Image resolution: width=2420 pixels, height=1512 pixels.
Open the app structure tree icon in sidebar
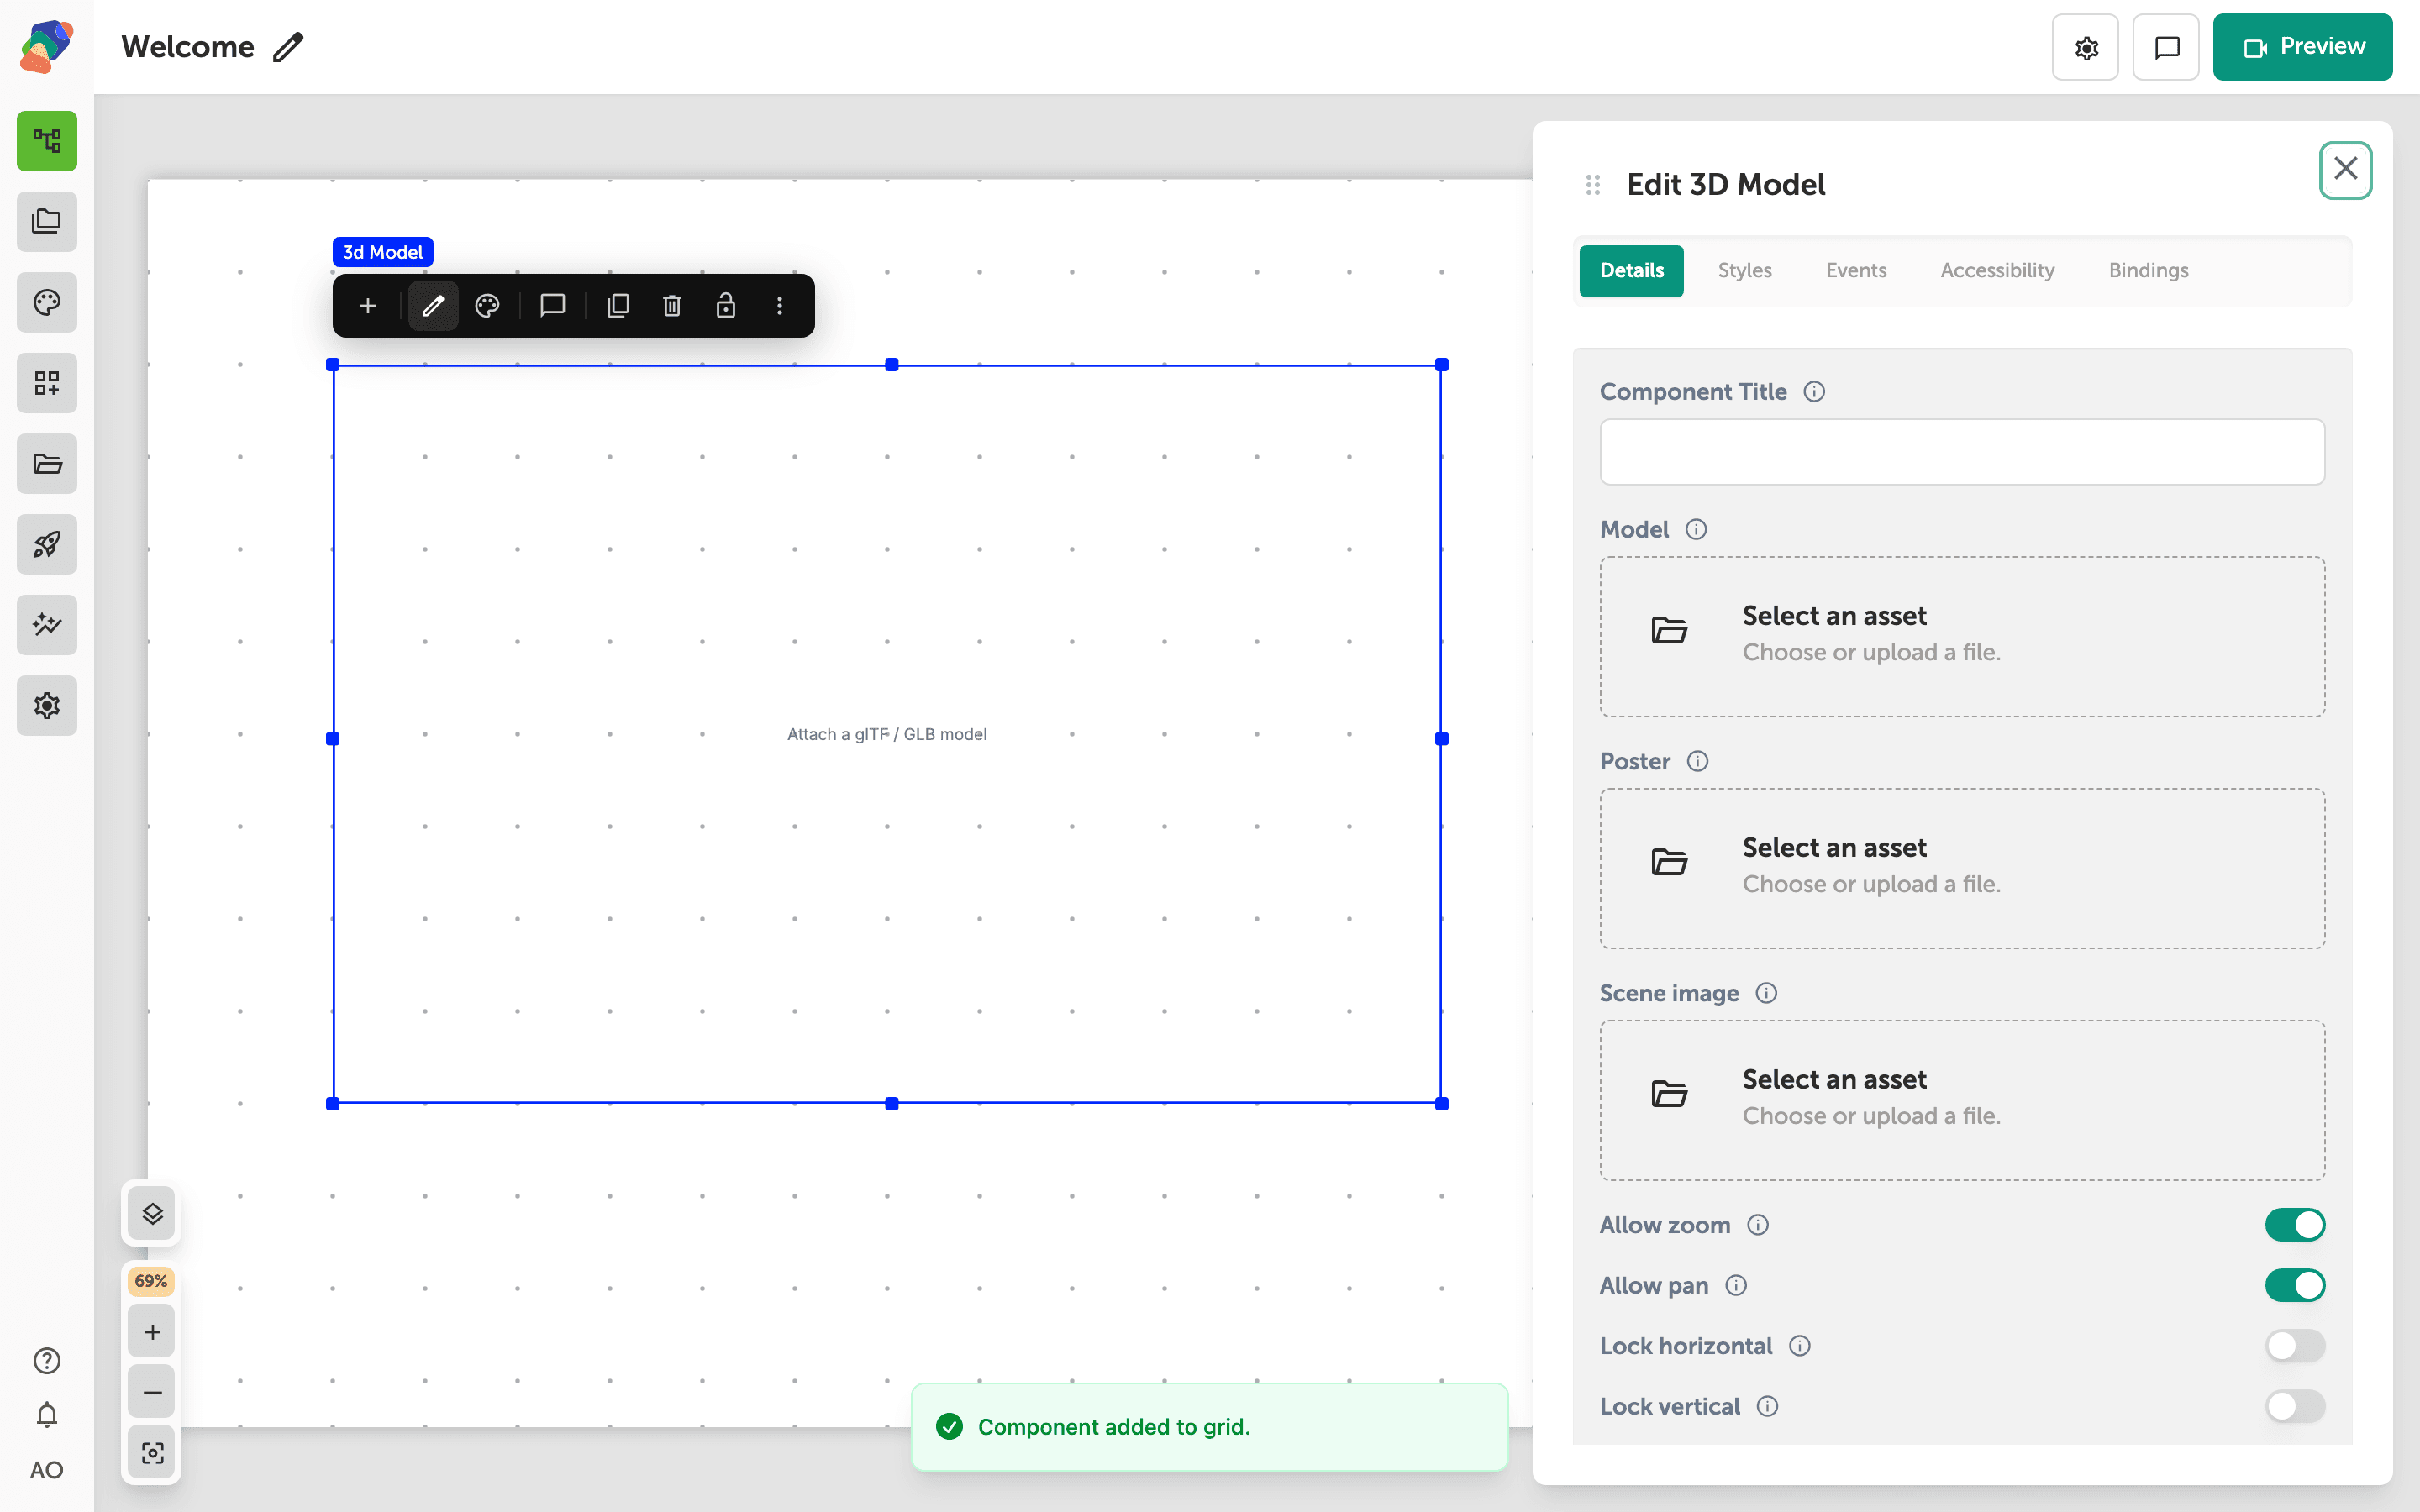47,141
